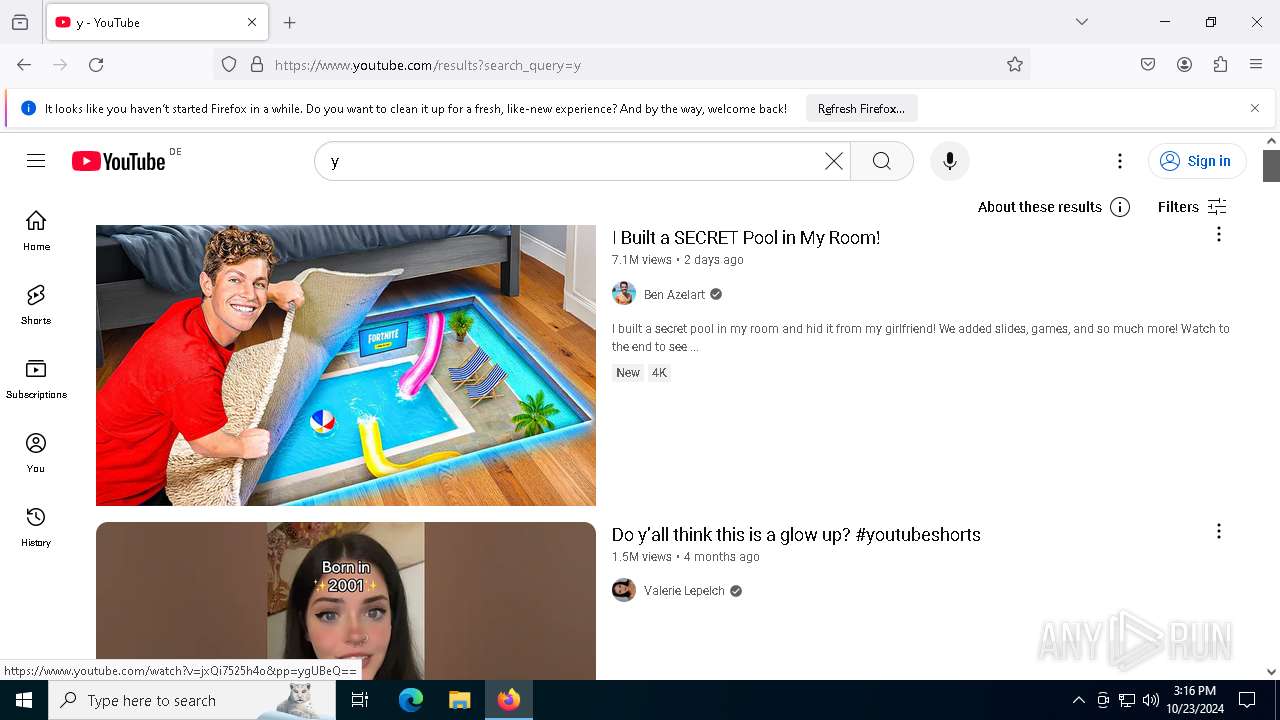Start voice search with microphone

coord(949,161)
